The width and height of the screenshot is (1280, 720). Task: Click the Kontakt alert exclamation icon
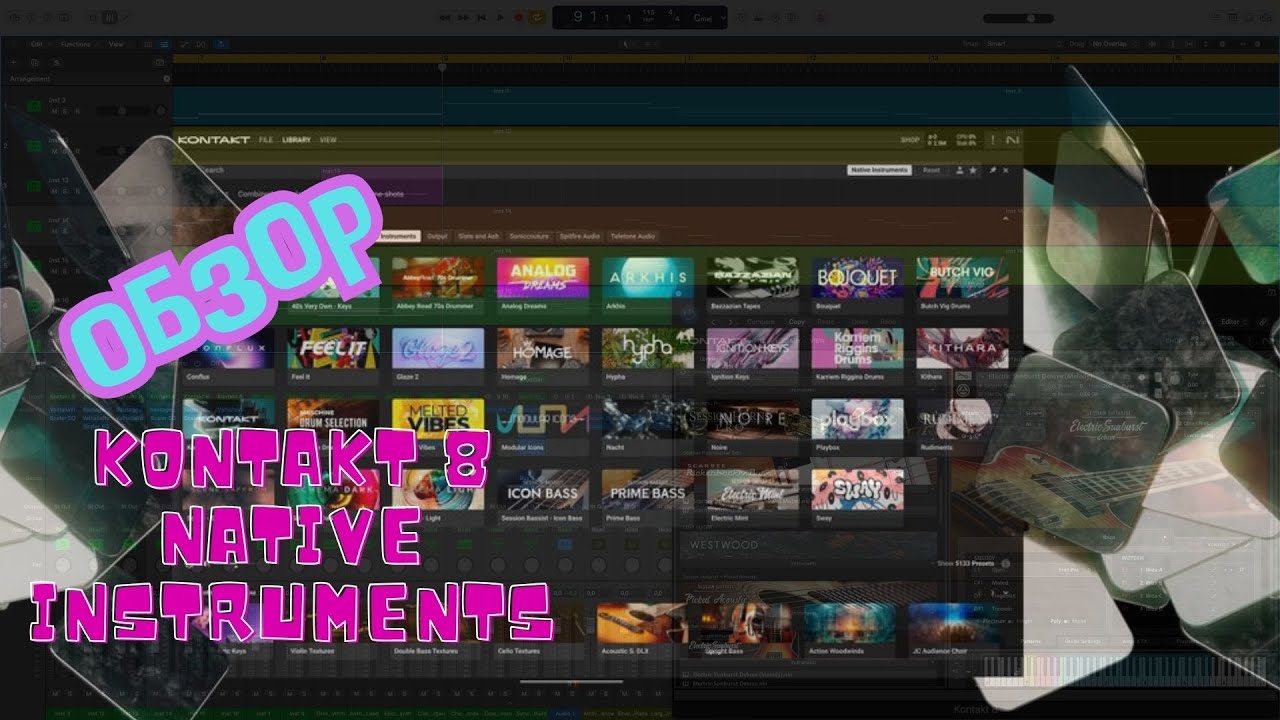pos(992,140)
